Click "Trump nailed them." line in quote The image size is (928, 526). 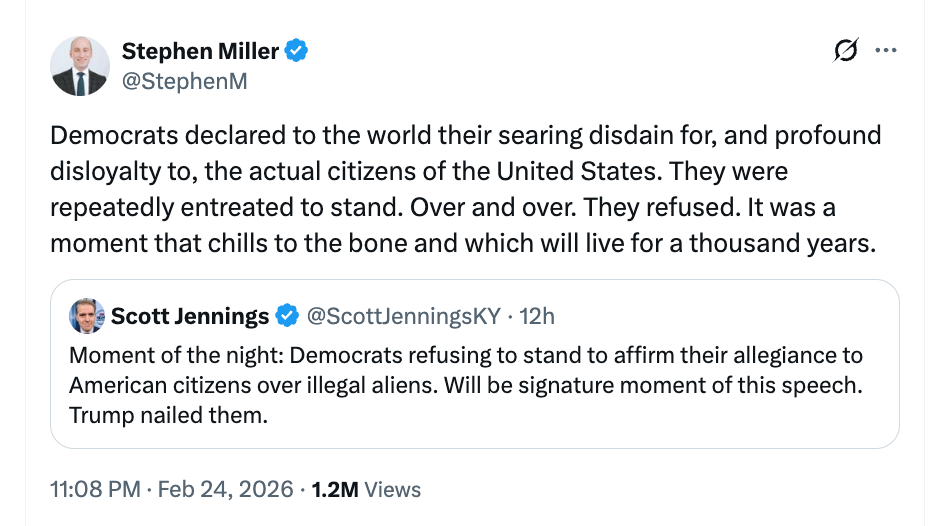(168, 414)
